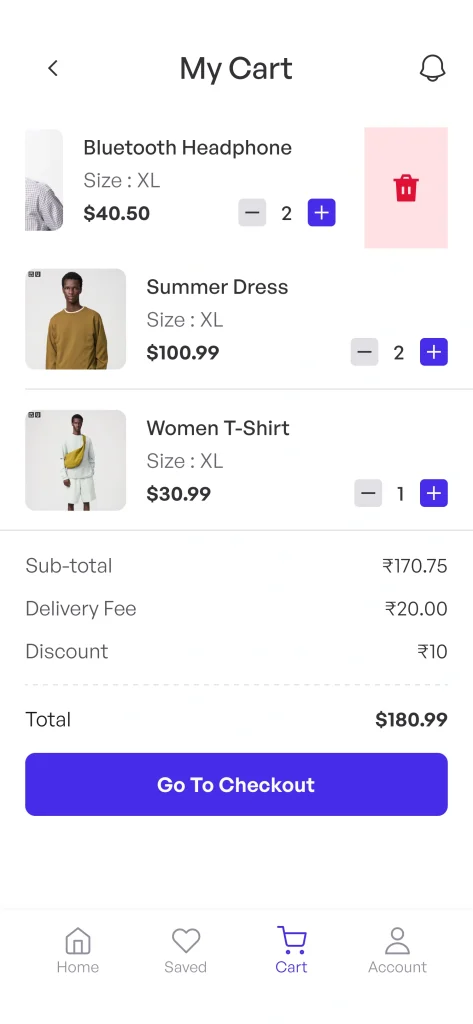The width and height of the screenshot is (473, 1024).
Task: Open the Women T-Shirt item title
Action: pyautogui.click(x=218, y=428)
